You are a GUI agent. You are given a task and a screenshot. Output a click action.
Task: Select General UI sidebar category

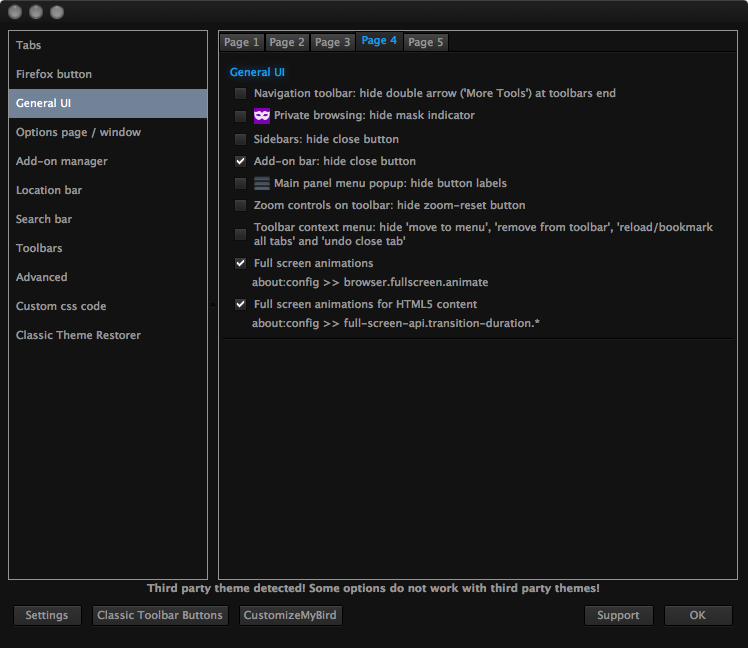coord(108,104)
